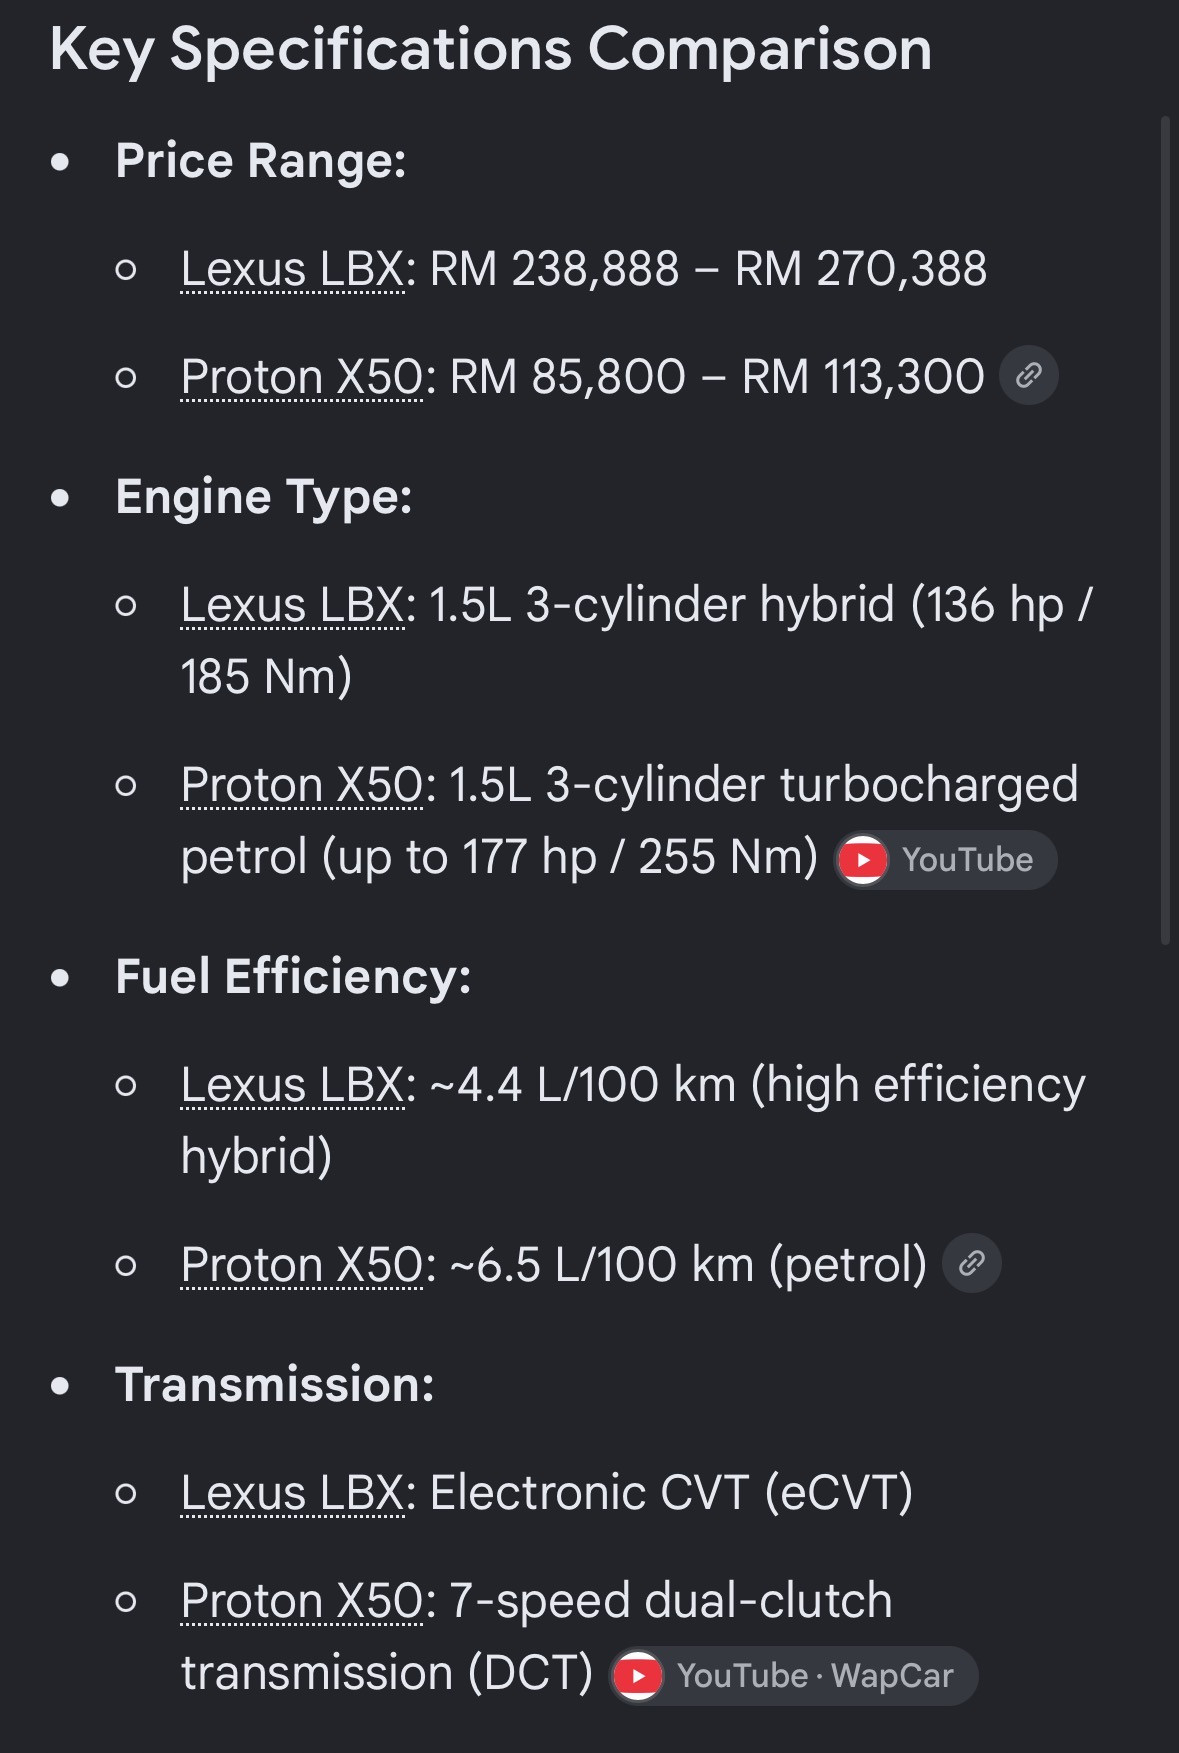Click the vertical scrollbar on the right edge

point(1165,530)
